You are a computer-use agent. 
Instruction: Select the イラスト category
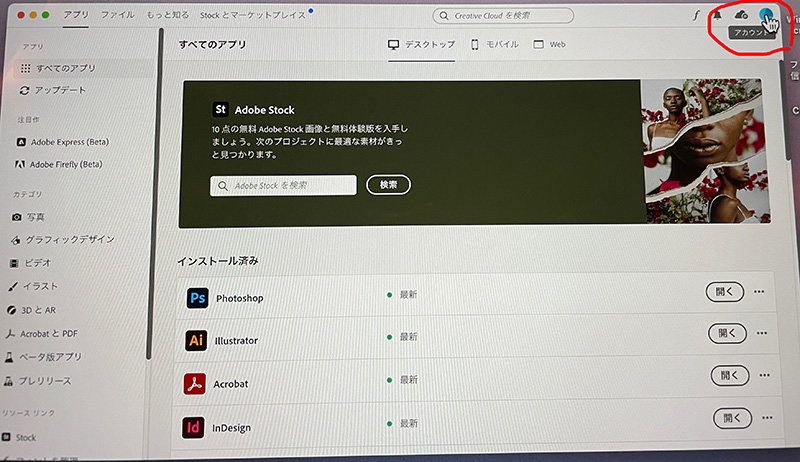point(33,287)
